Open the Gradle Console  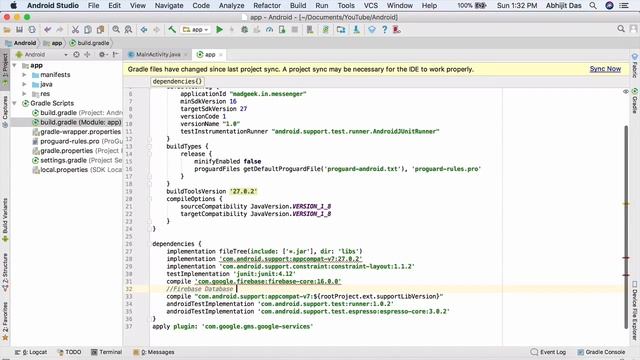tap(601, 352)
